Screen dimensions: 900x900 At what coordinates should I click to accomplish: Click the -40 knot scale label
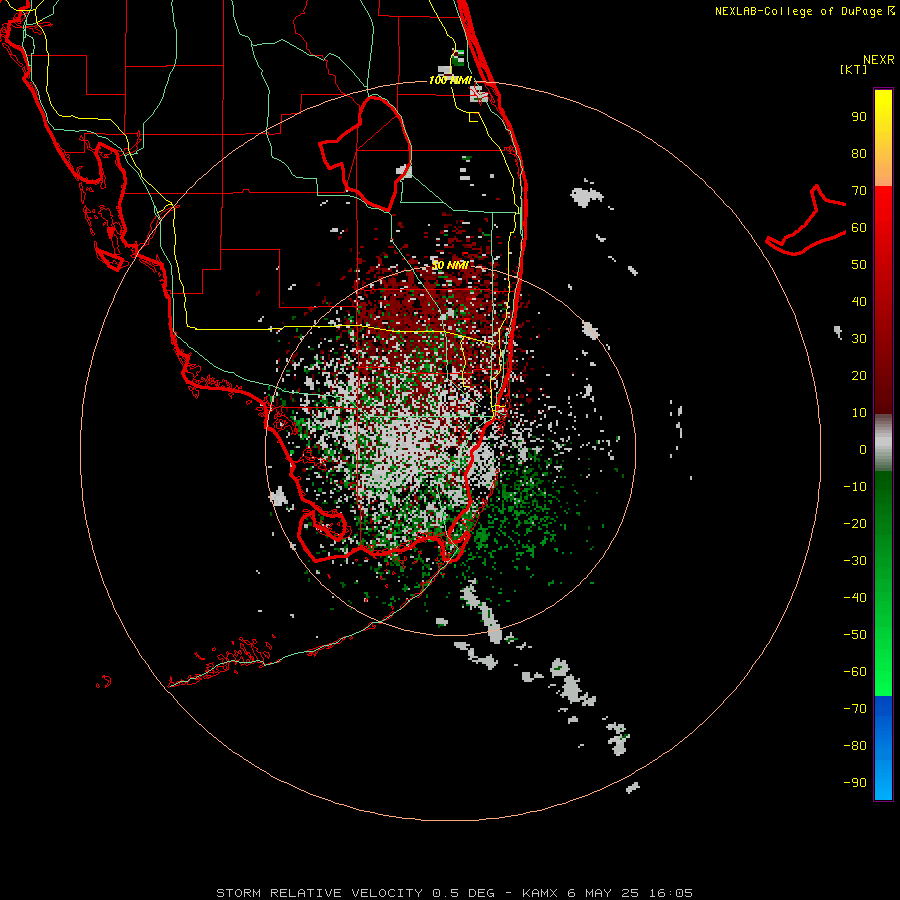pyautogui.click(x=855, y=598)
